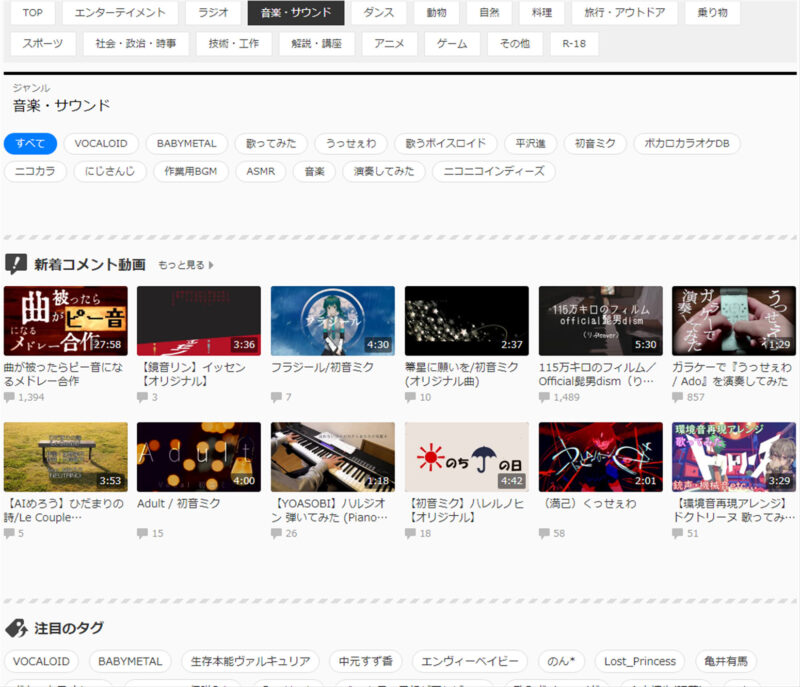This screenshot has height=687, width=800.
Task: Select the ラジオ genre tab
Action: coord(213,13)
